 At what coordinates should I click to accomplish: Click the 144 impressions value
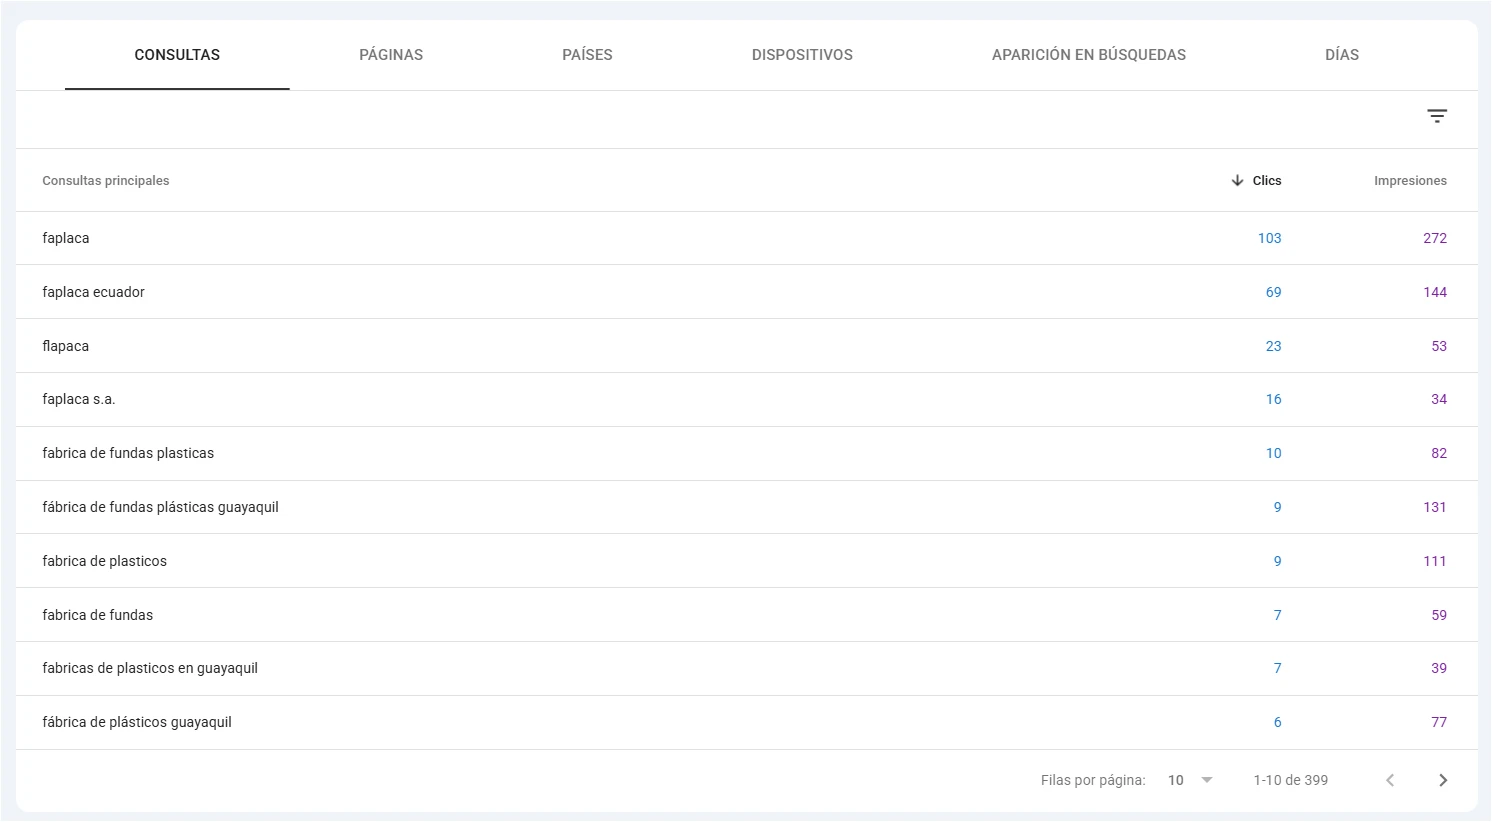pyautogui.click(x=1435, y=292)
